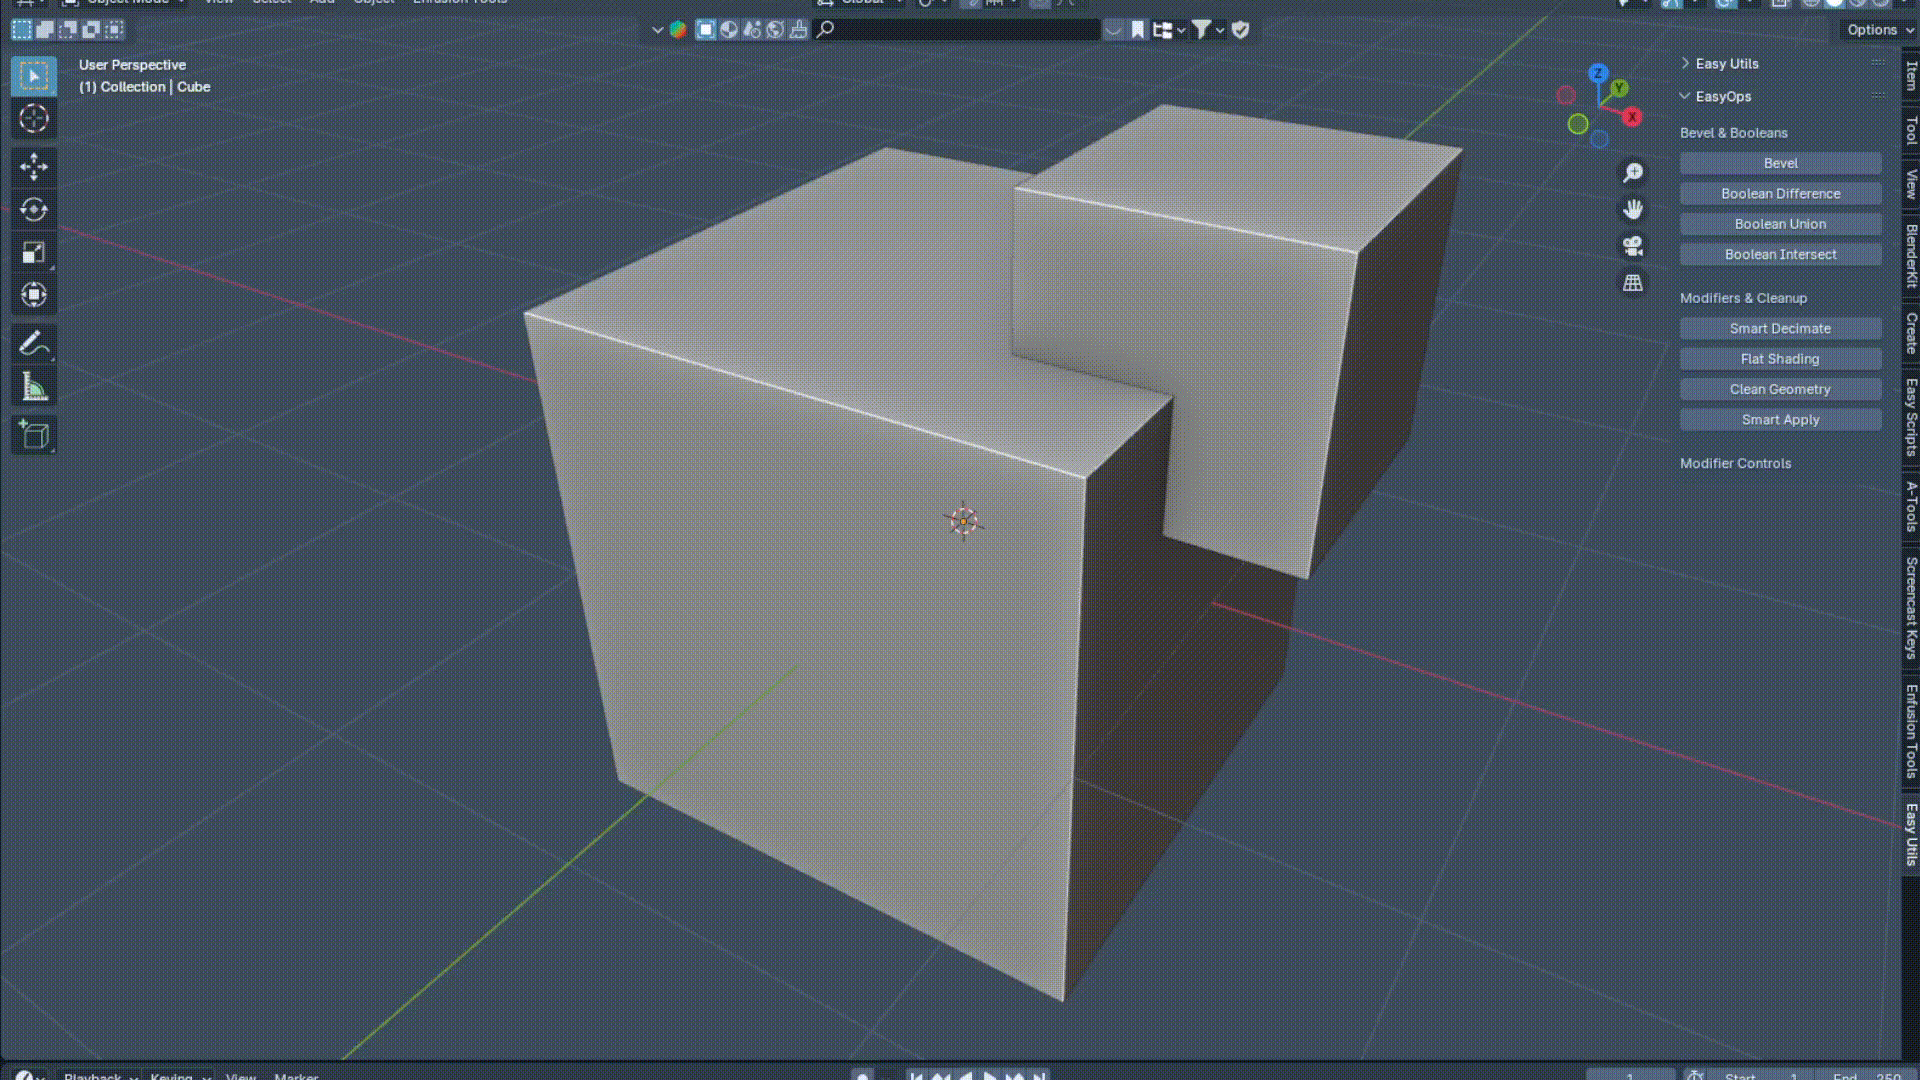Apply Boolean Intersect
Screen dimensions: 1920x1080
[x=1780, y=255]
